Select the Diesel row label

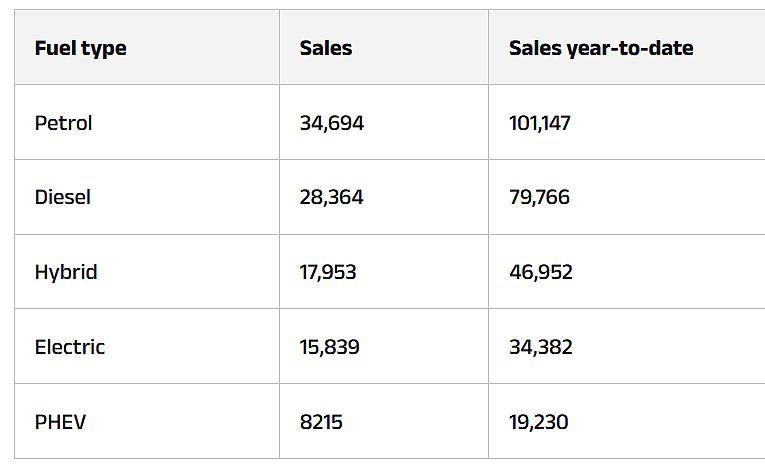63,197
